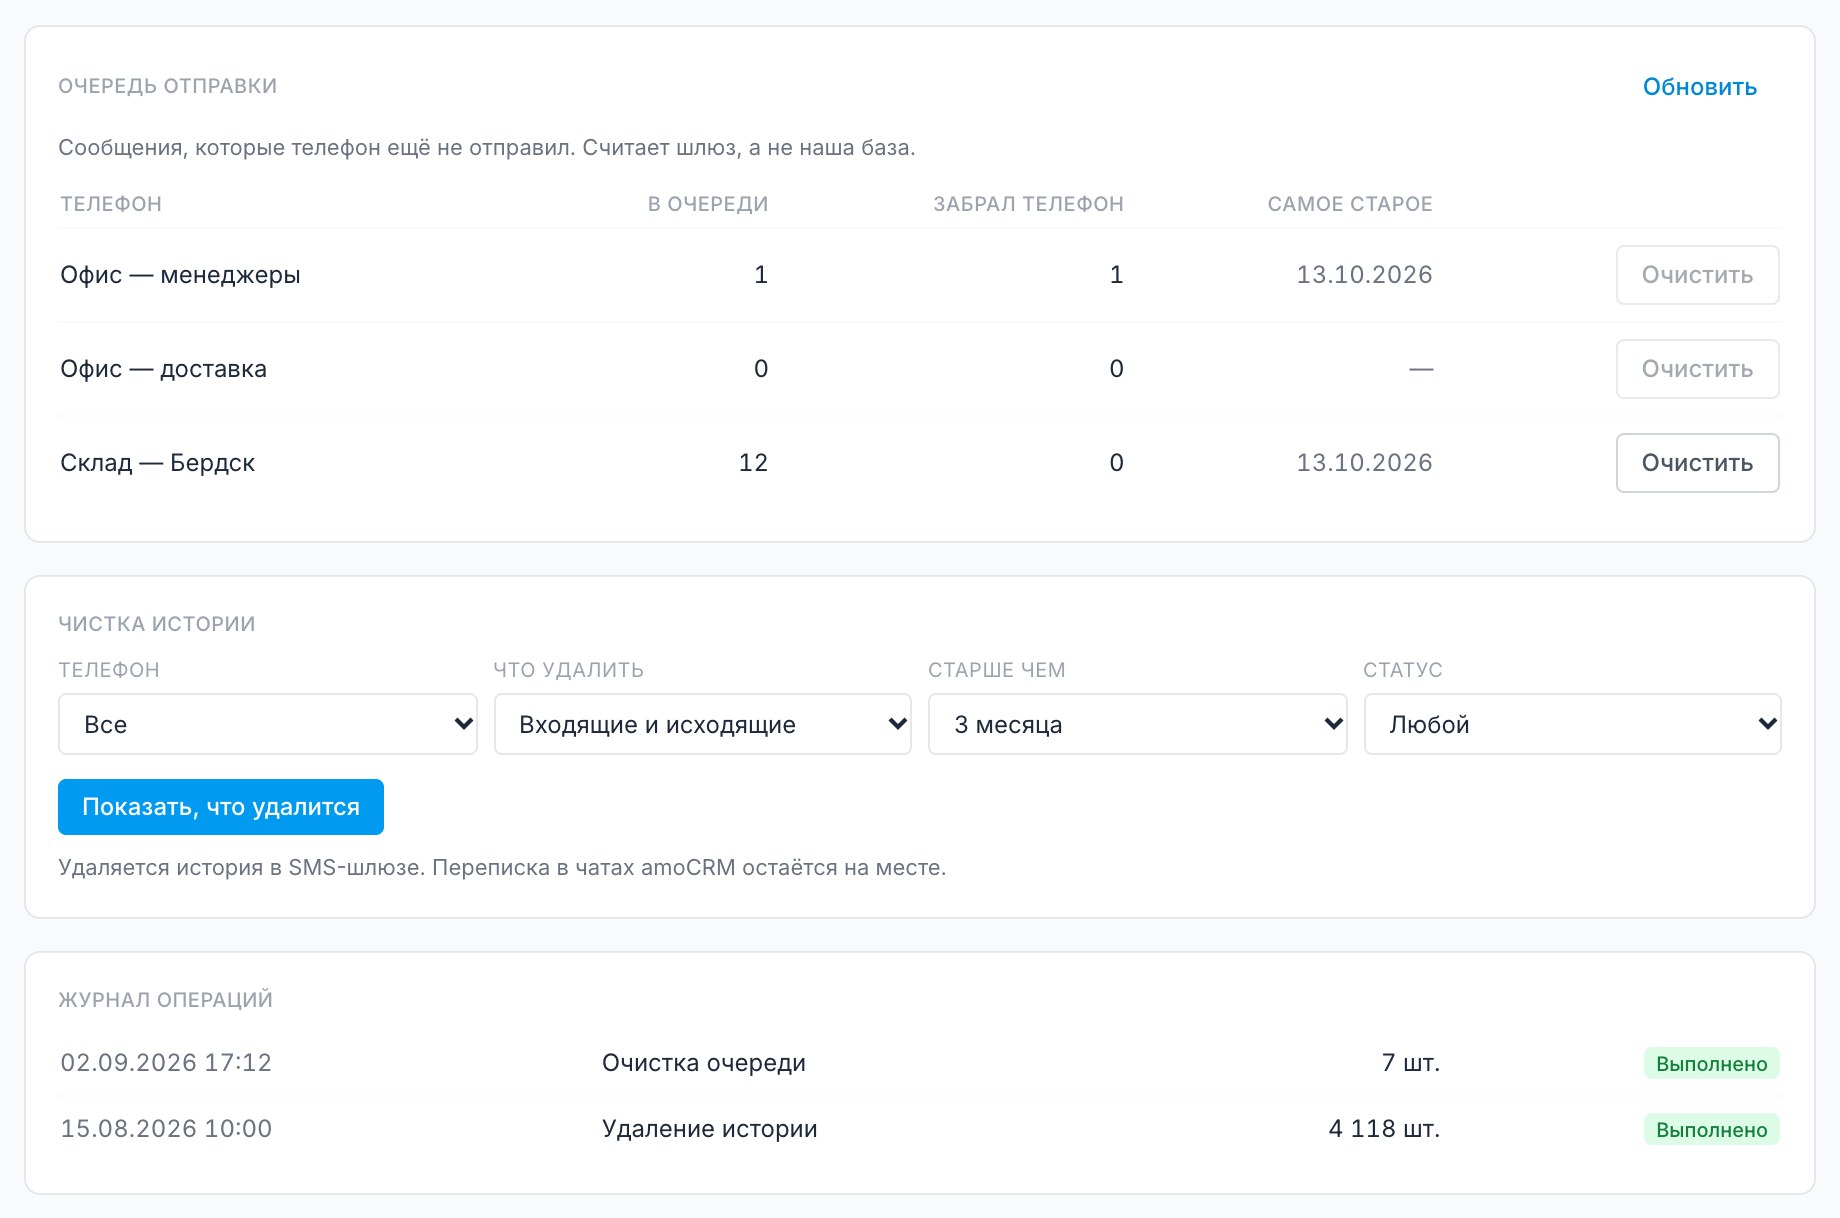Image resolution: width=1840 pixels, height=1218 pixels.
Task: Click Выполнено badge for Удаление истории
Action: (1711, 1129)
